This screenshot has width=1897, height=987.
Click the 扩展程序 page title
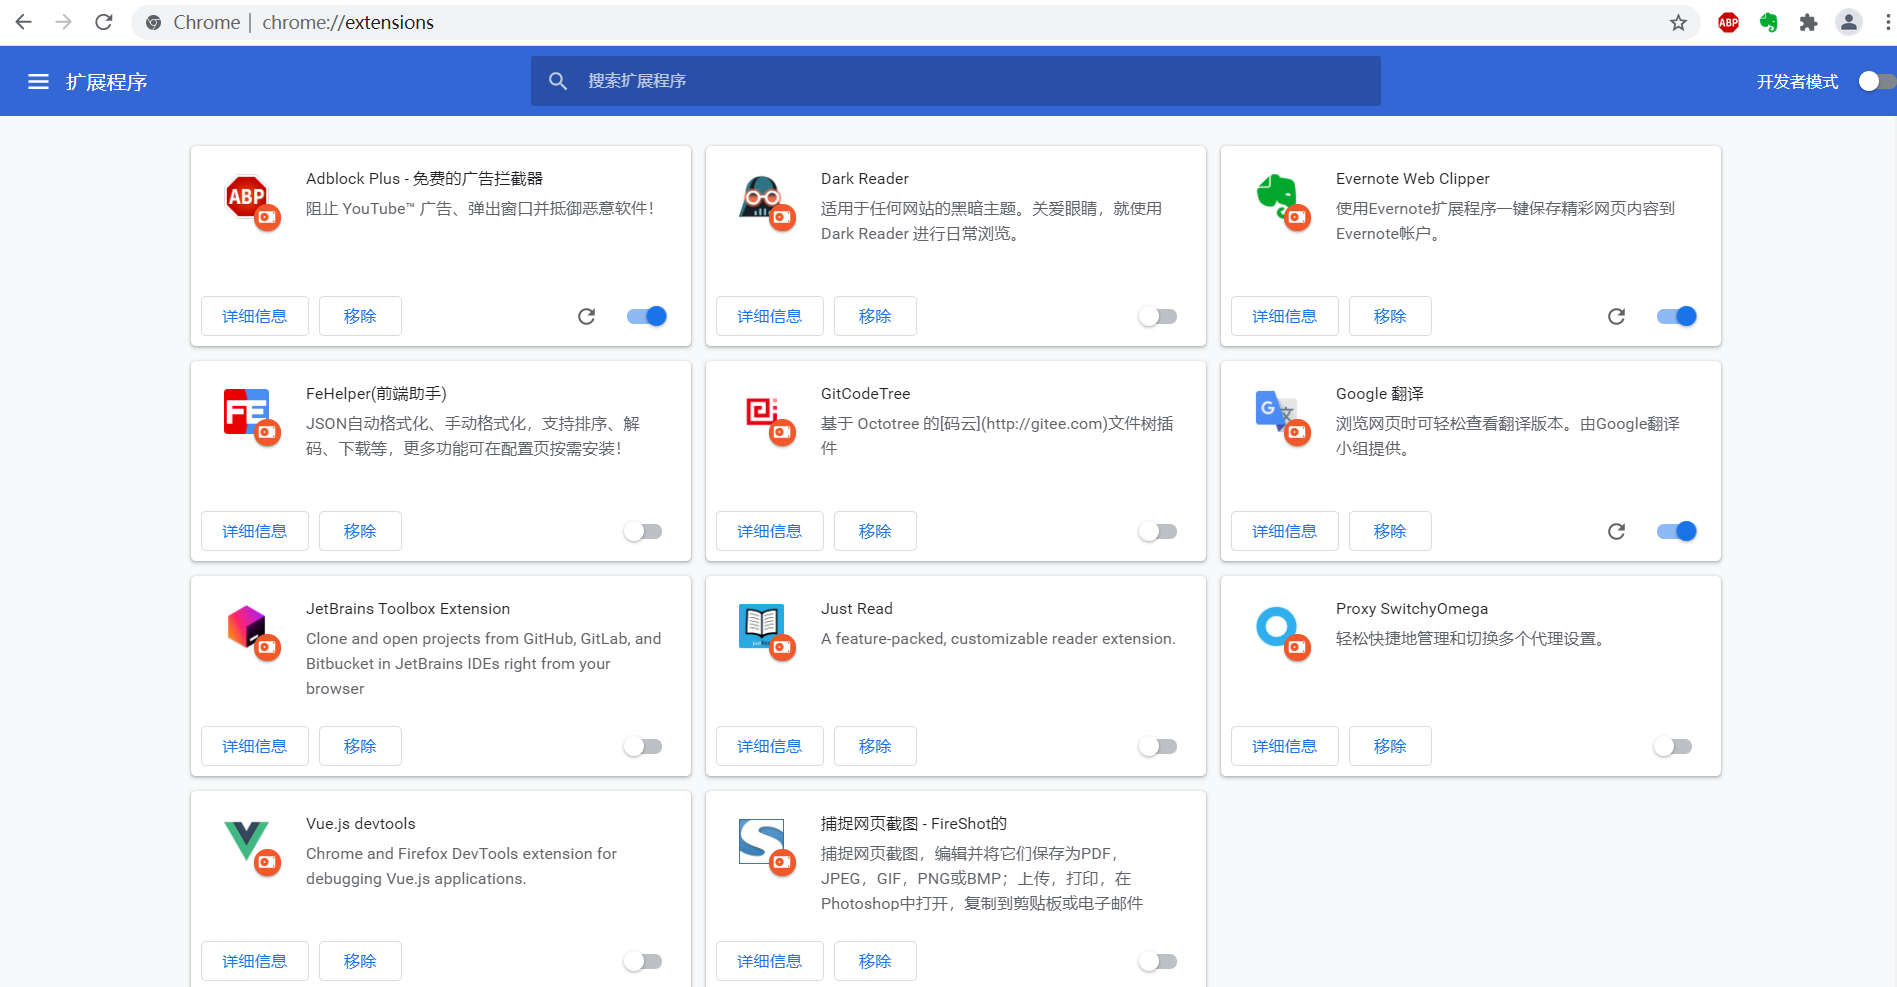click(x=107, y=82)
